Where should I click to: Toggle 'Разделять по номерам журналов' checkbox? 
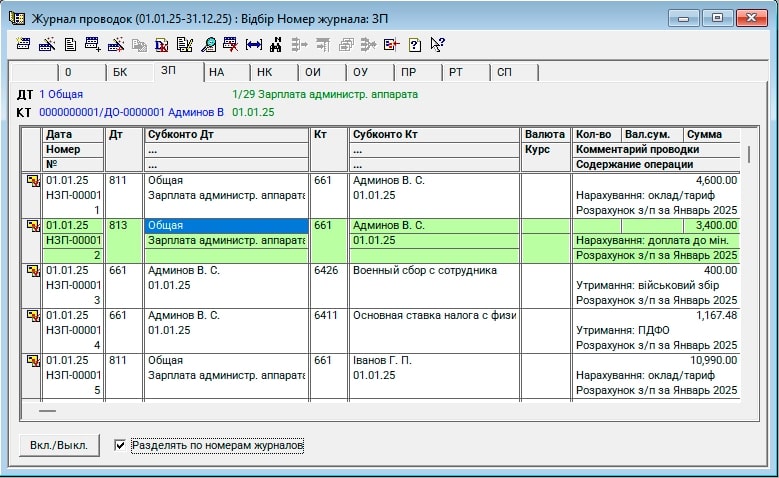(121, 445)
